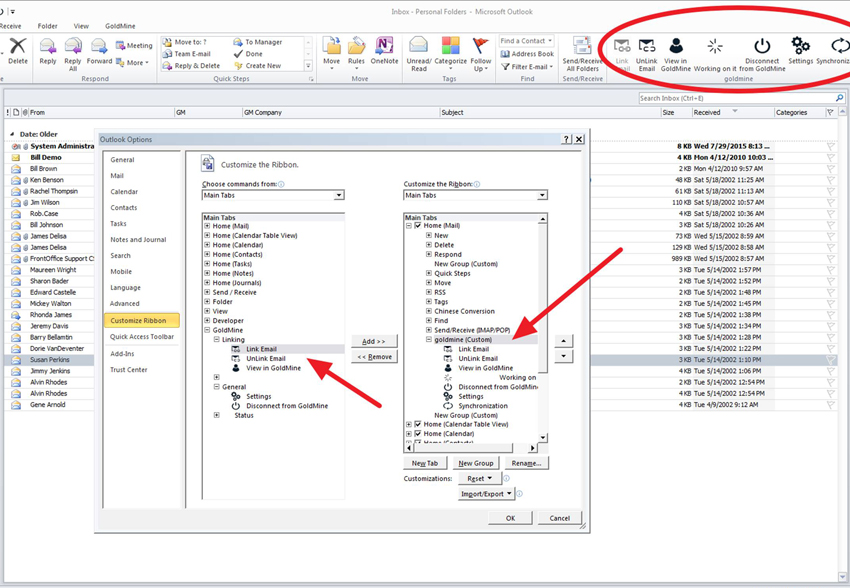Open the Trust Center category
The image size is (850, 588).
click(128, 370)
